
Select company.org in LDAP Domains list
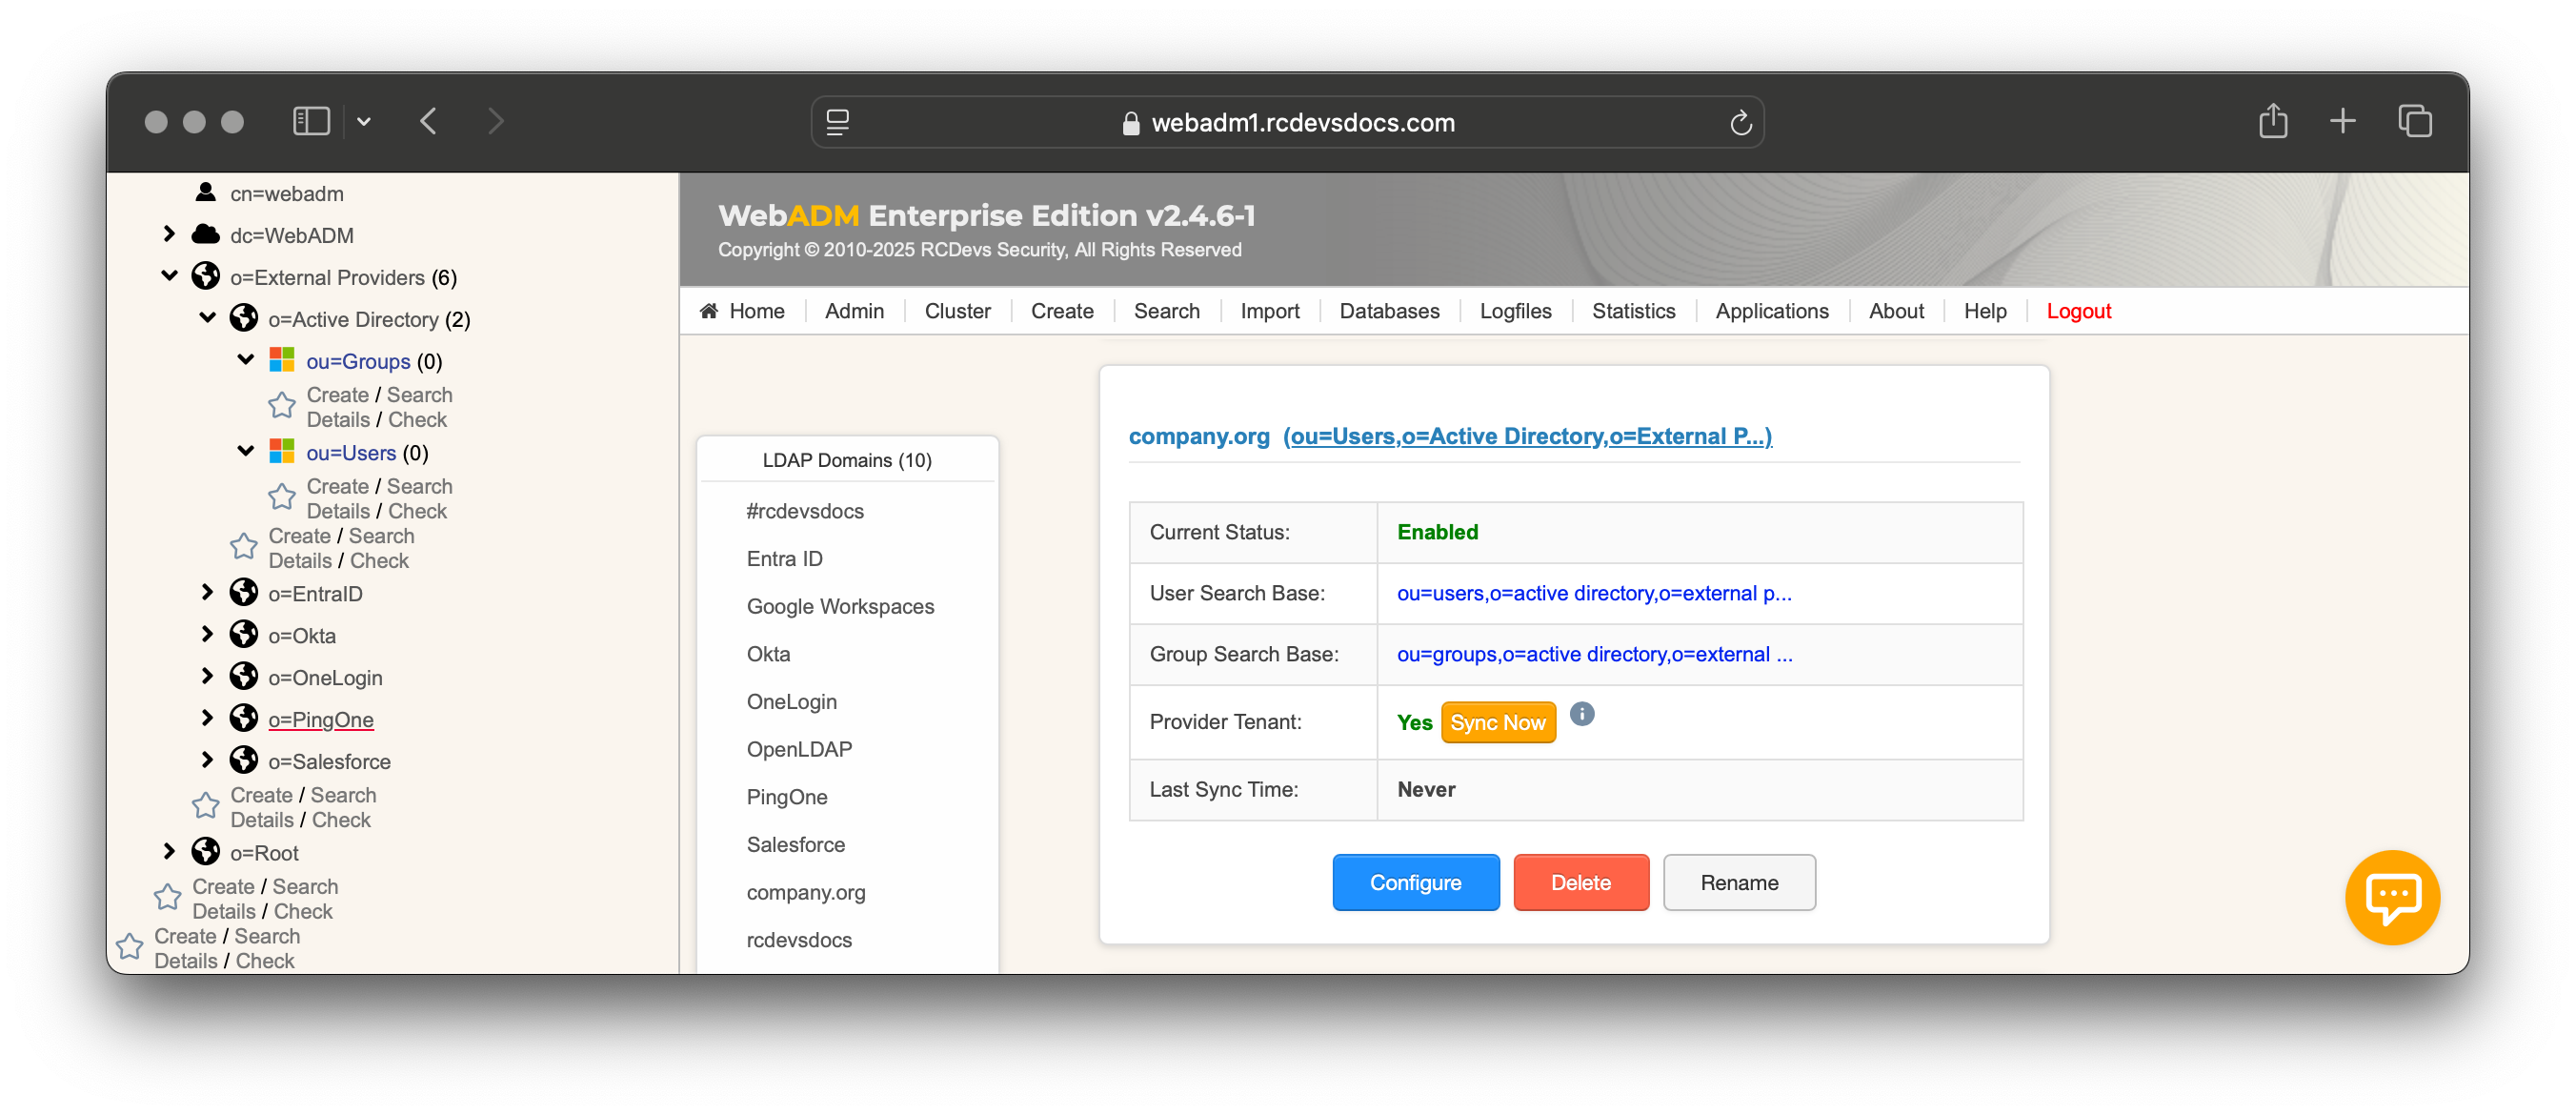coord(806,893)
